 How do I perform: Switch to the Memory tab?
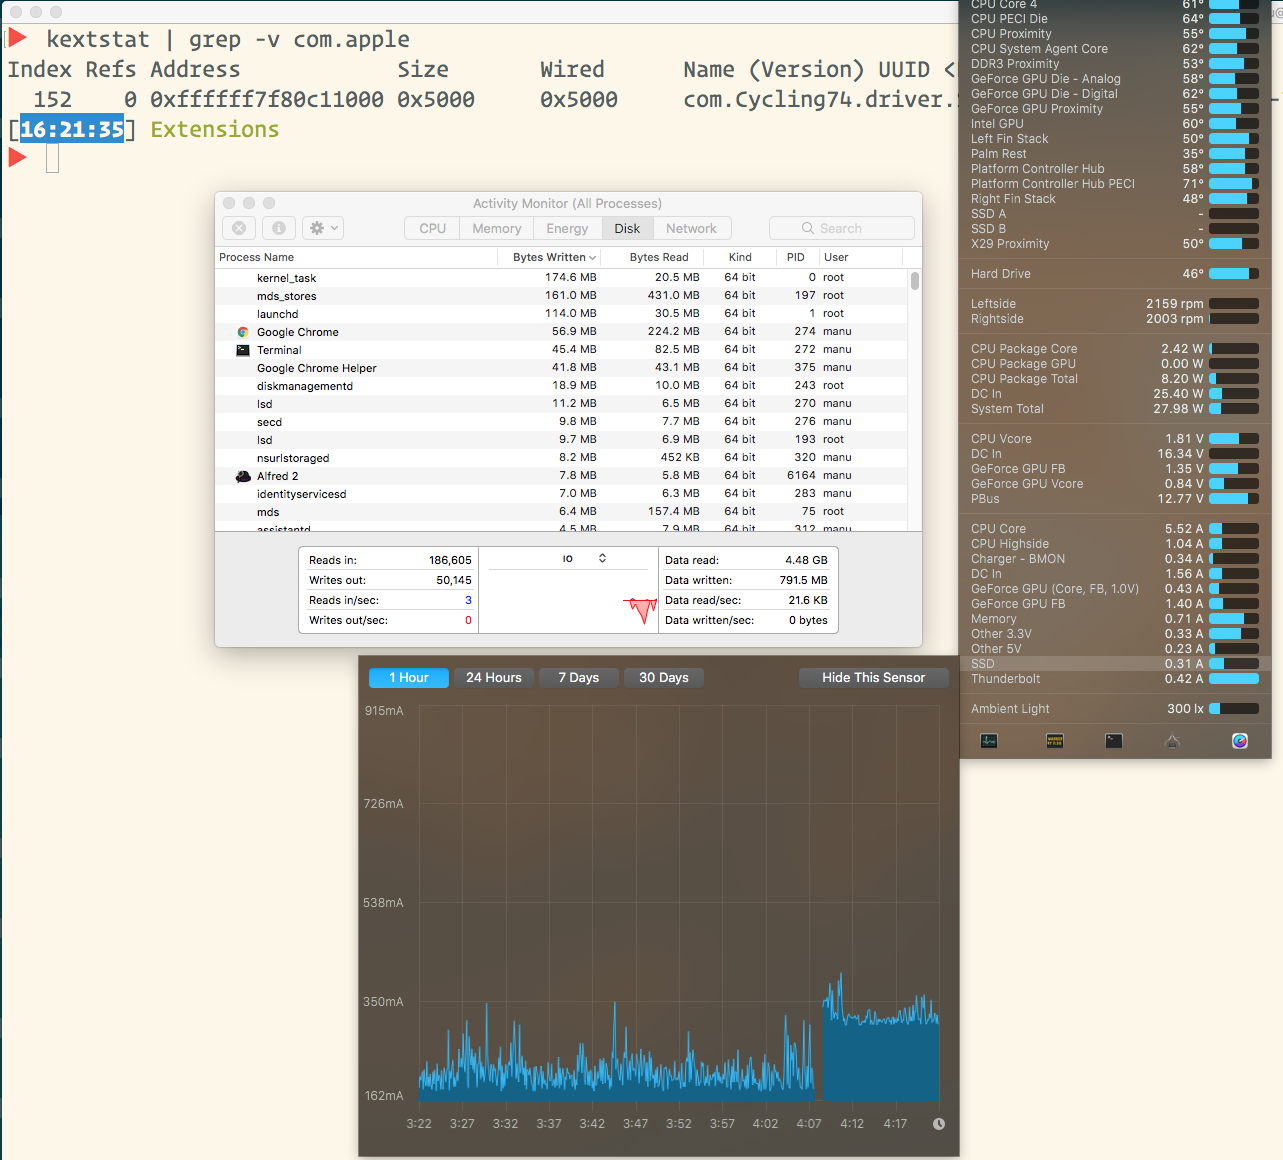tap(497, 228)
